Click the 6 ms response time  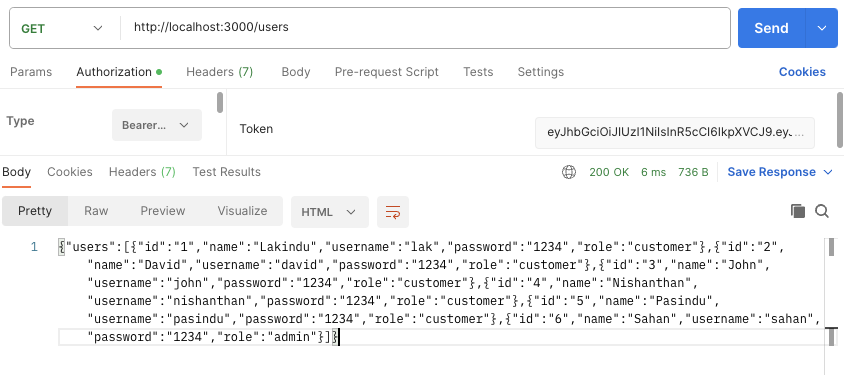tap(653, 172)
